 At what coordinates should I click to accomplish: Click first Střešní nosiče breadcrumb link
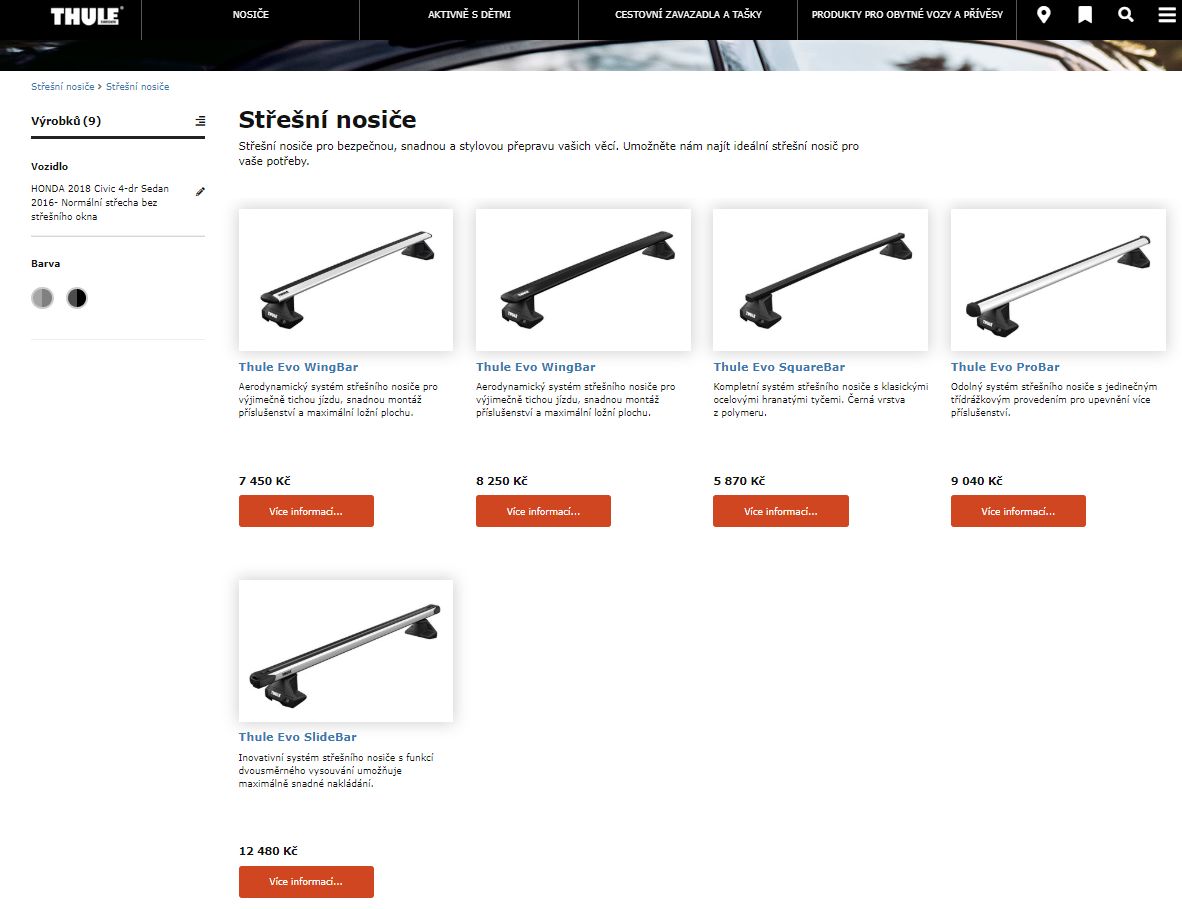coord(63,87)
